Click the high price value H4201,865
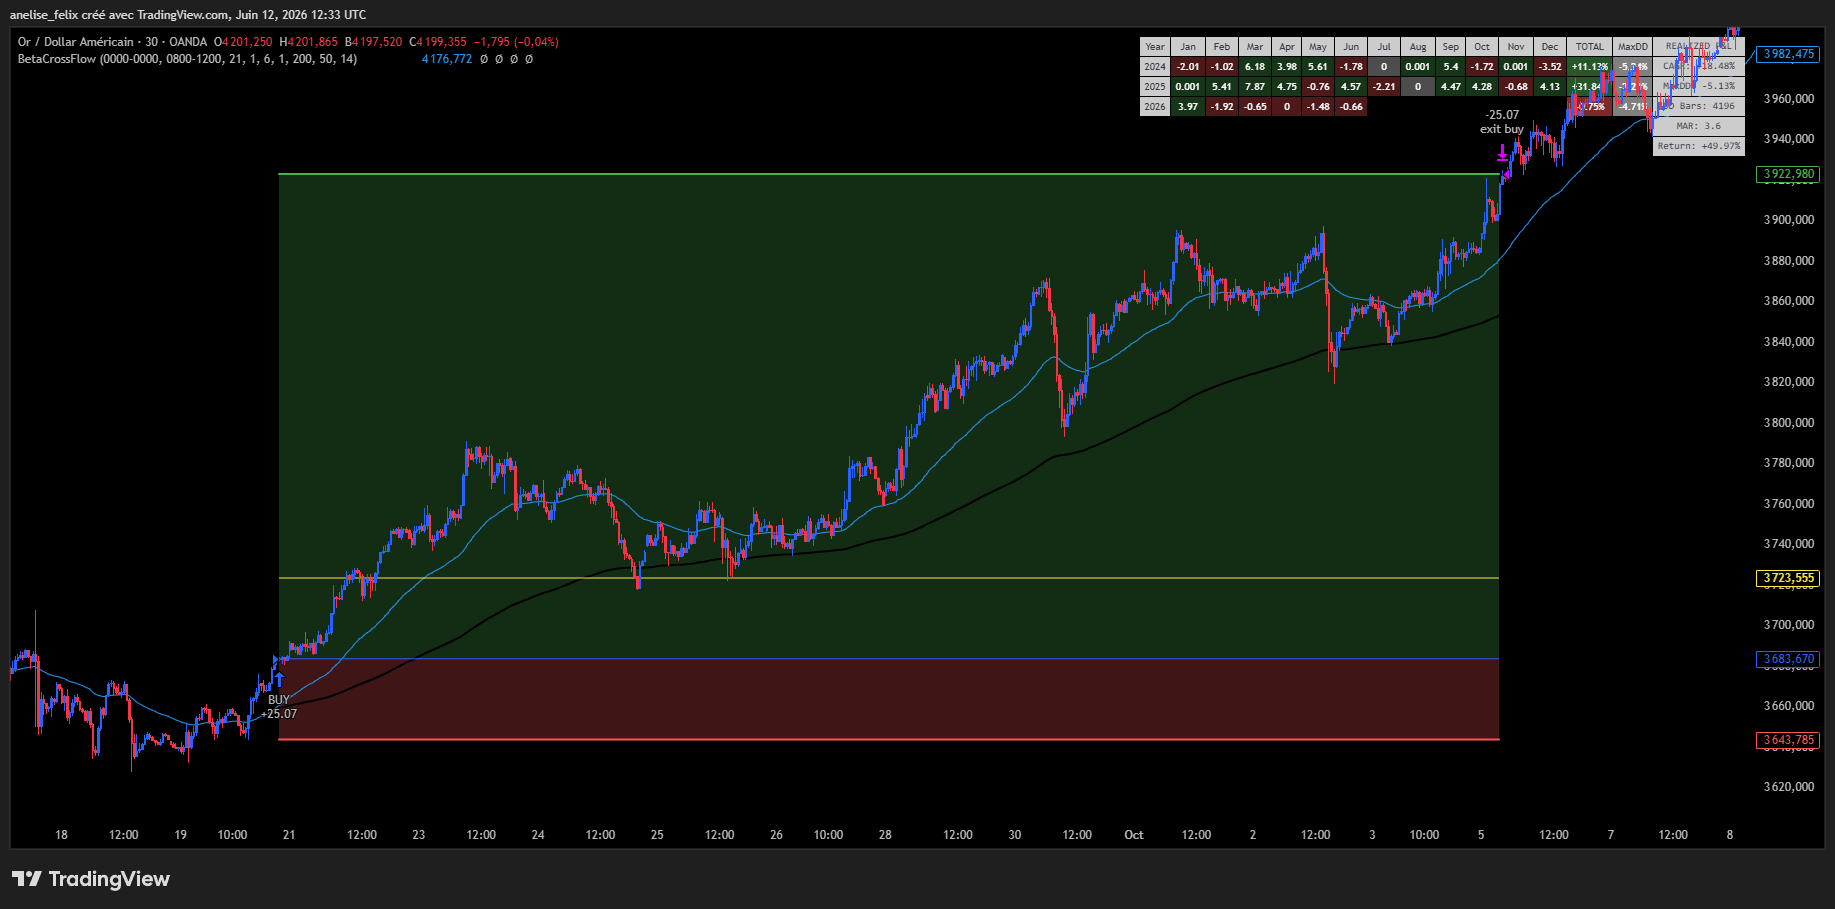Viewport: 1835px width, 909px height. 309,42
